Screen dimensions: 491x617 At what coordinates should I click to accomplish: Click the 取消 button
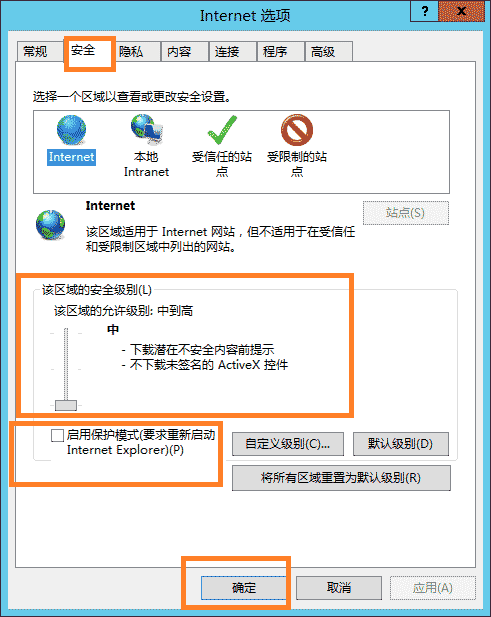(x=339, y=588)
